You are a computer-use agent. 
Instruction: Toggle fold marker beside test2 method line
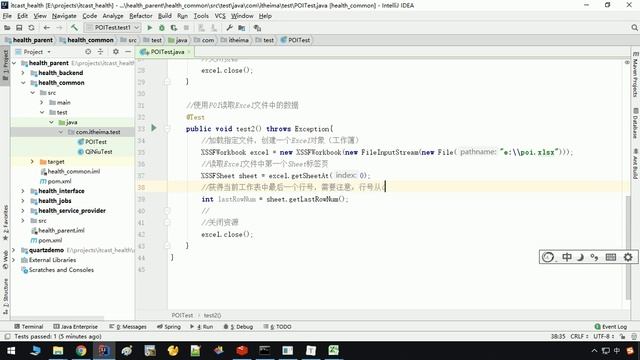[x=167, y=129]
